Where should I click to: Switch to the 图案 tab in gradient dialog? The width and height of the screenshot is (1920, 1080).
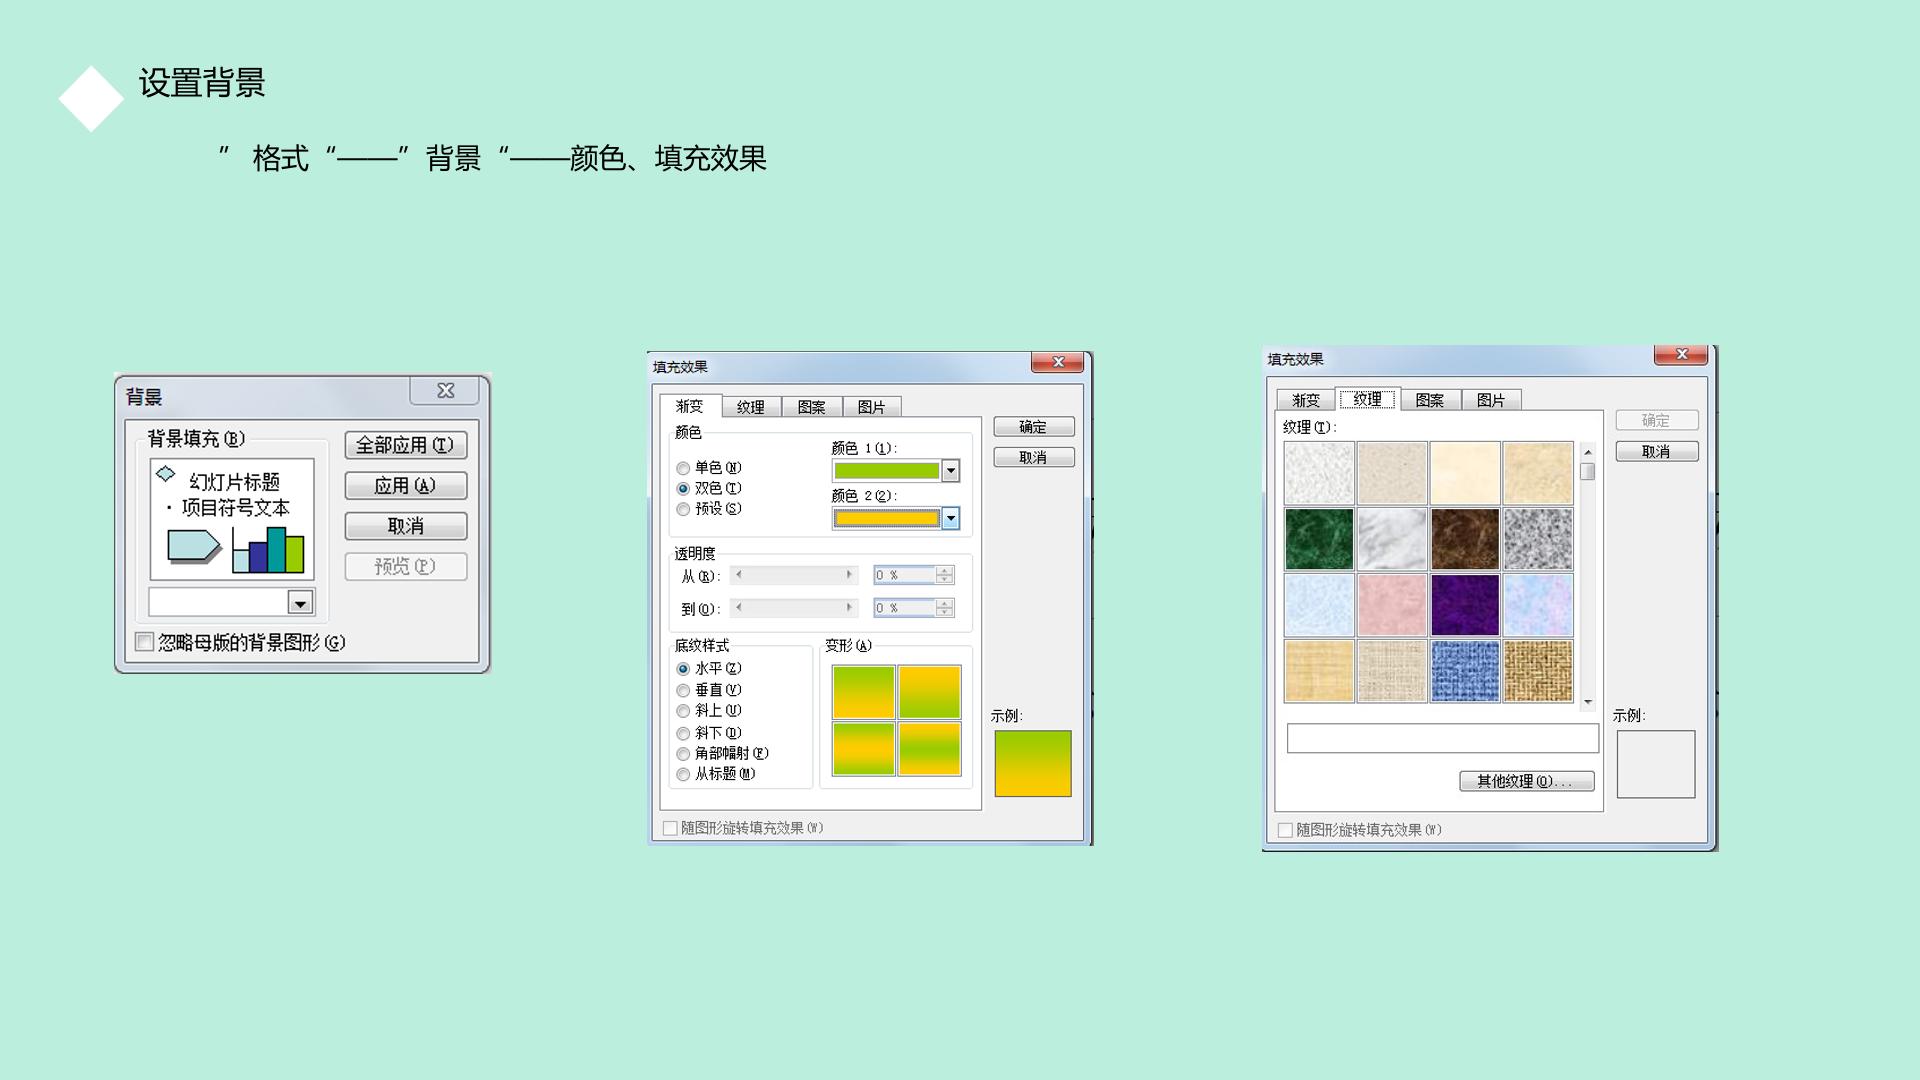811,407
